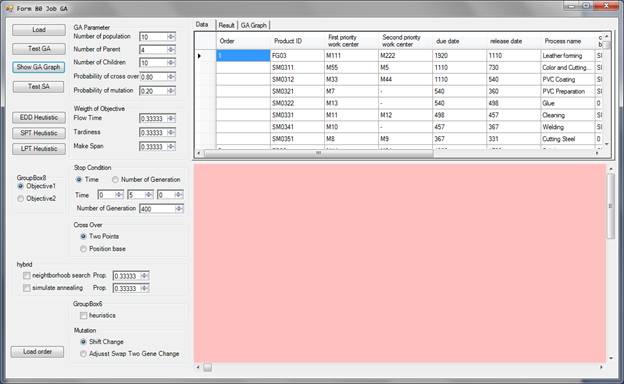
Task: Enable neightborhoob search checkbox
Action: pyautogui.click(x=27, y=275)
